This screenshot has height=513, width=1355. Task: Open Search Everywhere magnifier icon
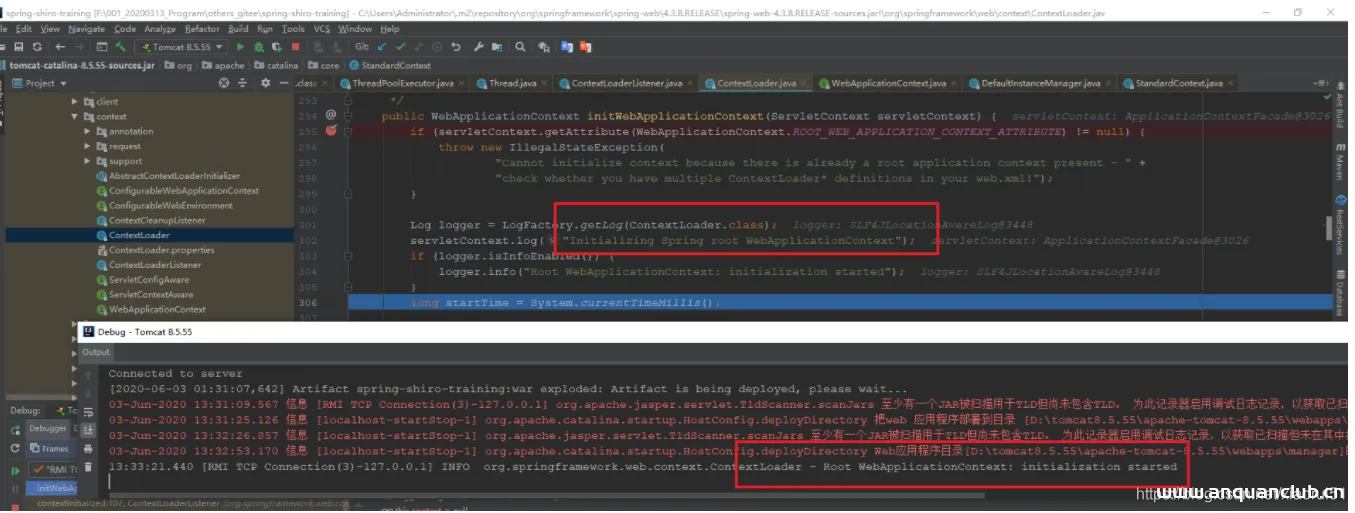pyautogui.click(x=518, y=47)
